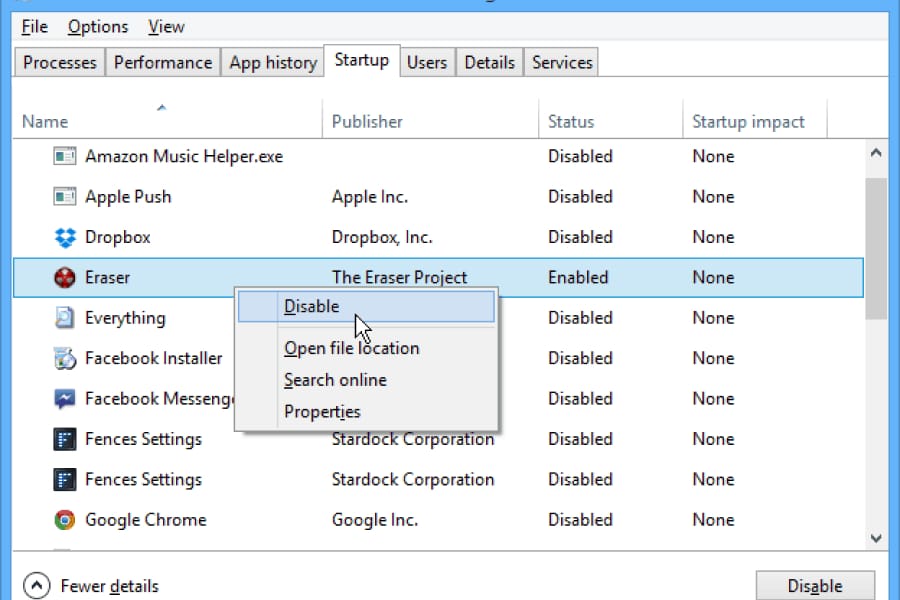Open the Services tab
This screenshot has height=600, width=900.
pos(562,62)
